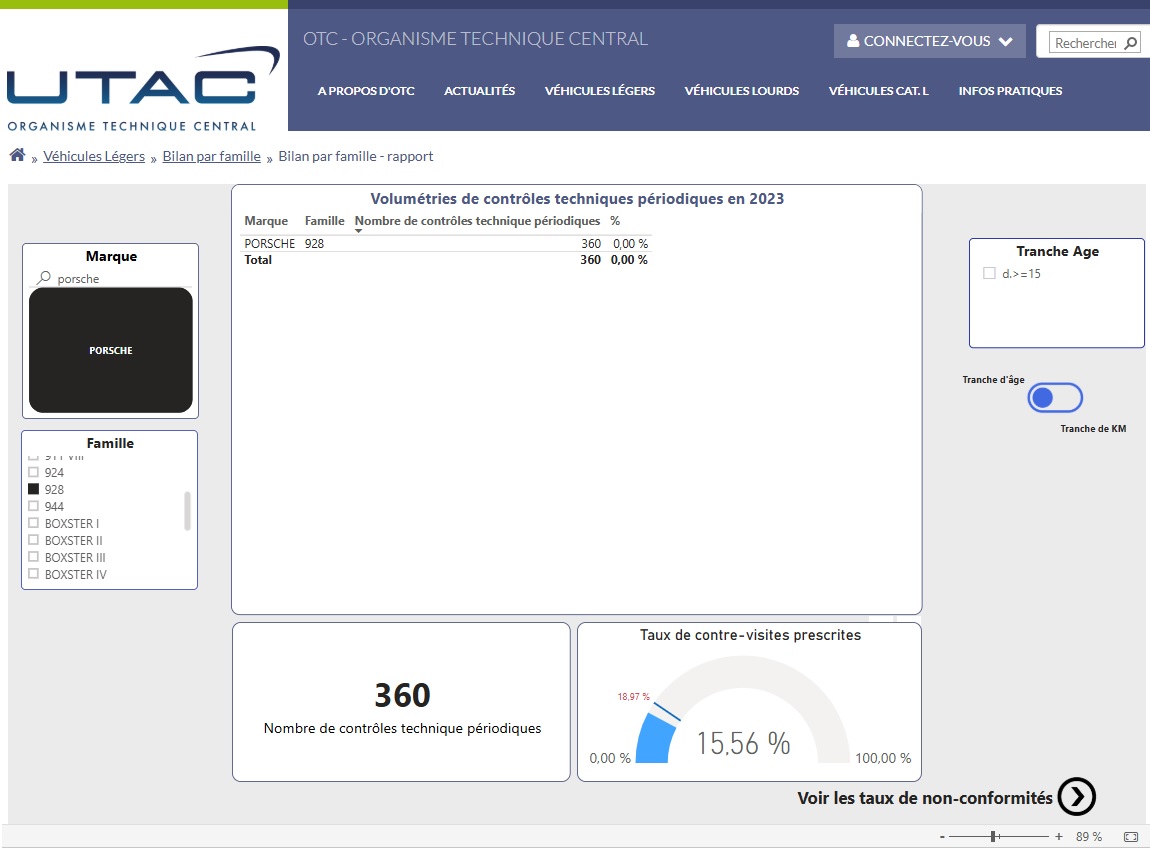The width and height of the screenshot is (1150, 848).
Task: Click the Voir les taux de non-conformités link
Action: pyautogui.click(x=925, y=798)
